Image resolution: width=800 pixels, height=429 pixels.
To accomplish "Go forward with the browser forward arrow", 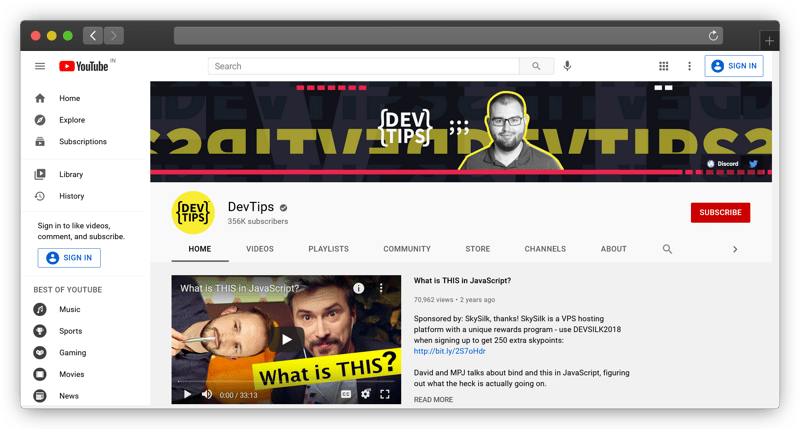I will (114, 35).
